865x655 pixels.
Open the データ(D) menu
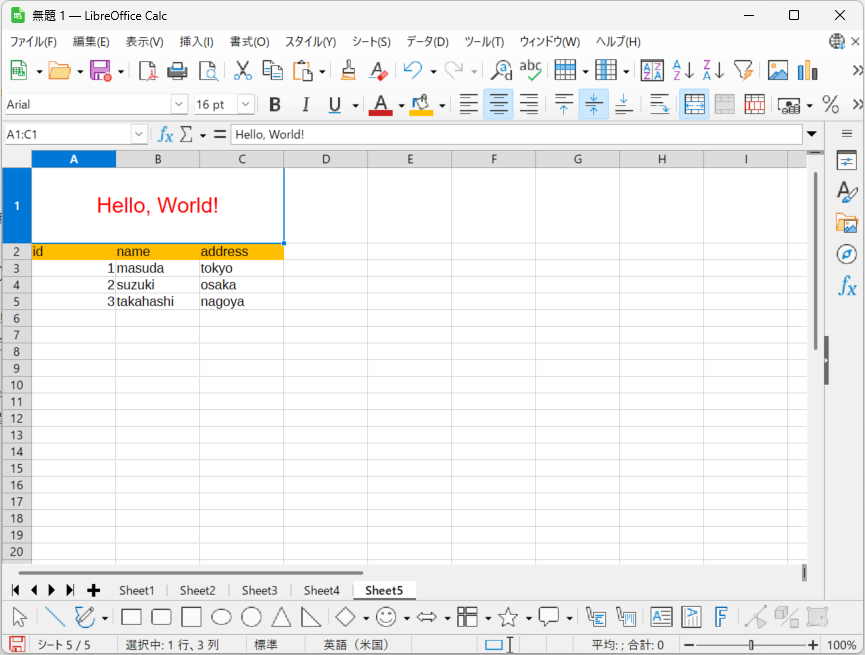(427, 42)
